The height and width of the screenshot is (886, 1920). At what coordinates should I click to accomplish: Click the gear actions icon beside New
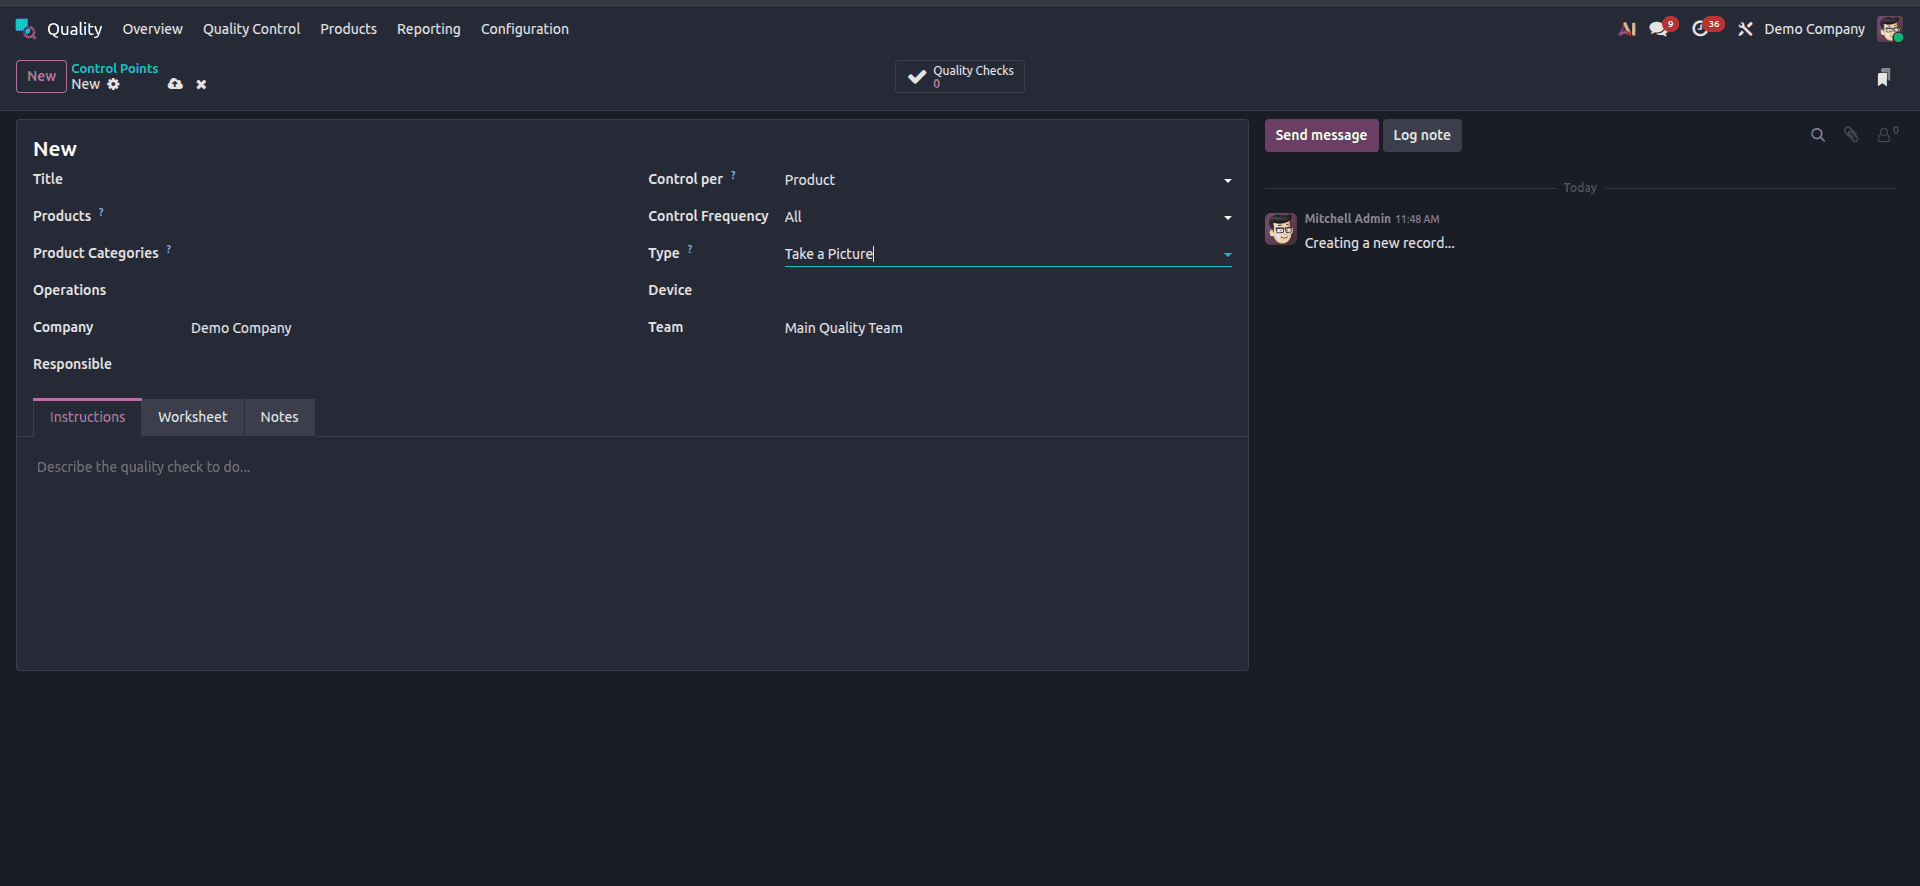coord(113,85)
